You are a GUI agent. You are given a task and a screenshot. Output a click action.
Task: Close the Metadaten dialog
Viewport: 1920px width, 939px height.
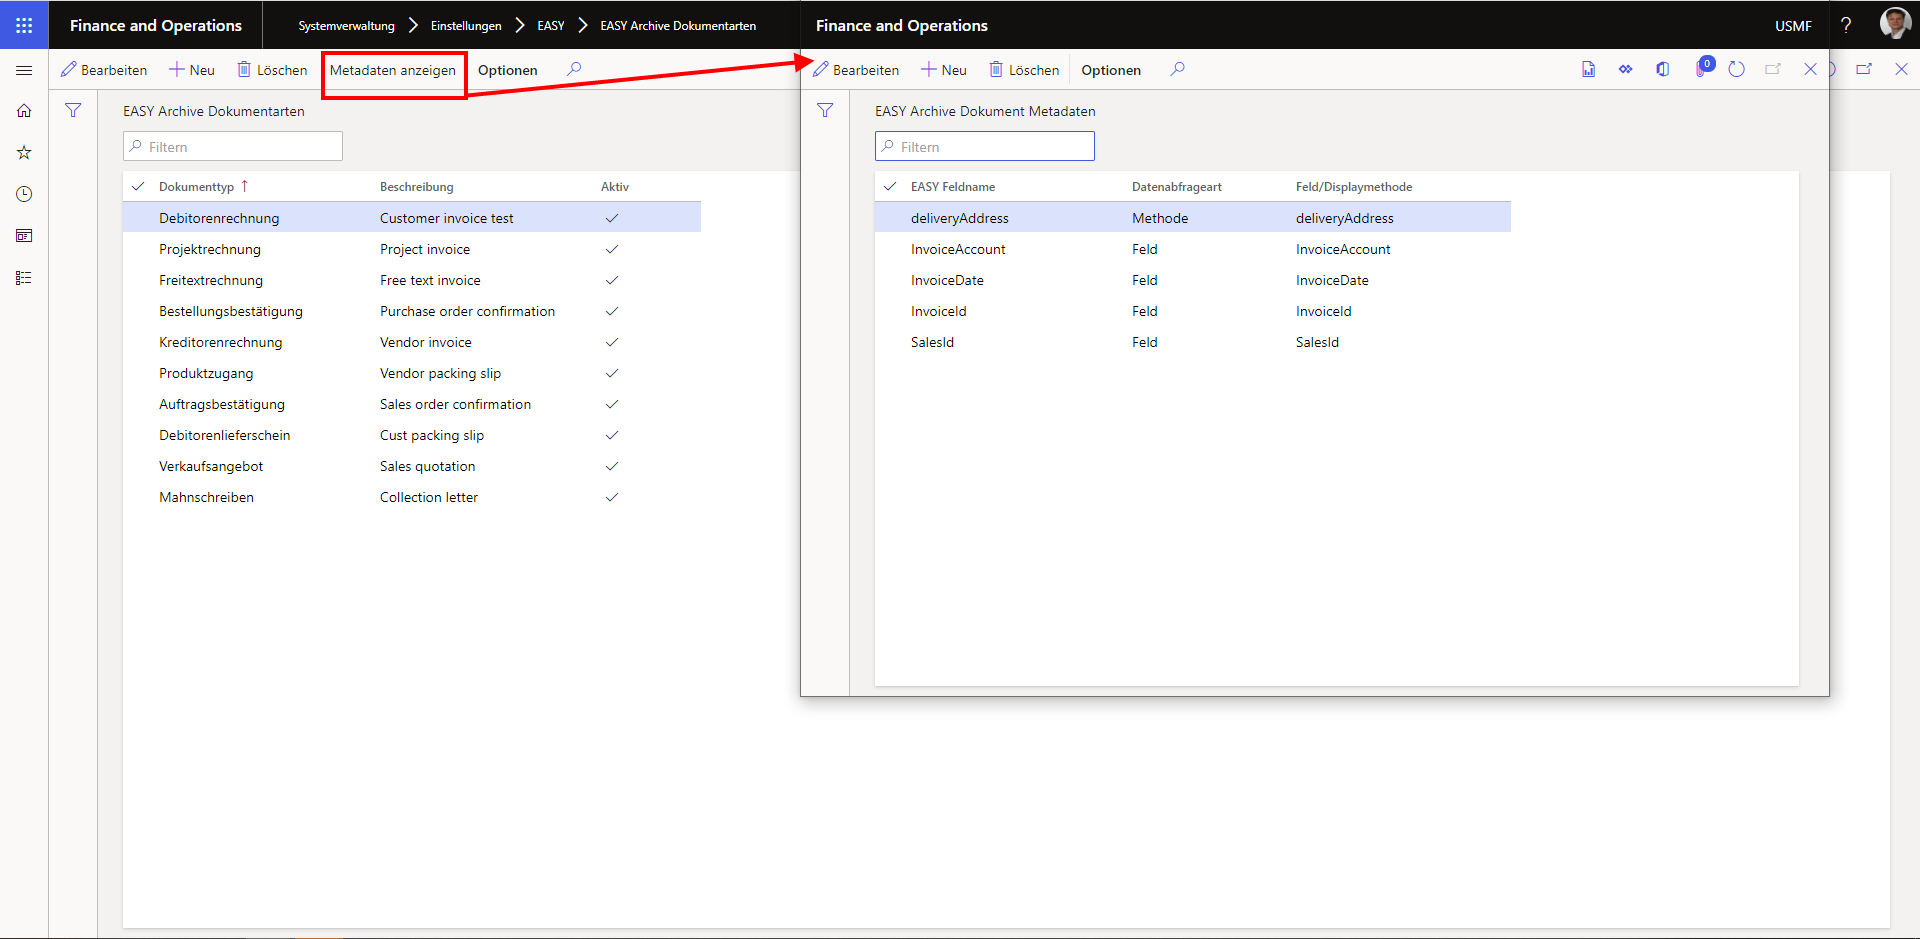pos(1810,69)
